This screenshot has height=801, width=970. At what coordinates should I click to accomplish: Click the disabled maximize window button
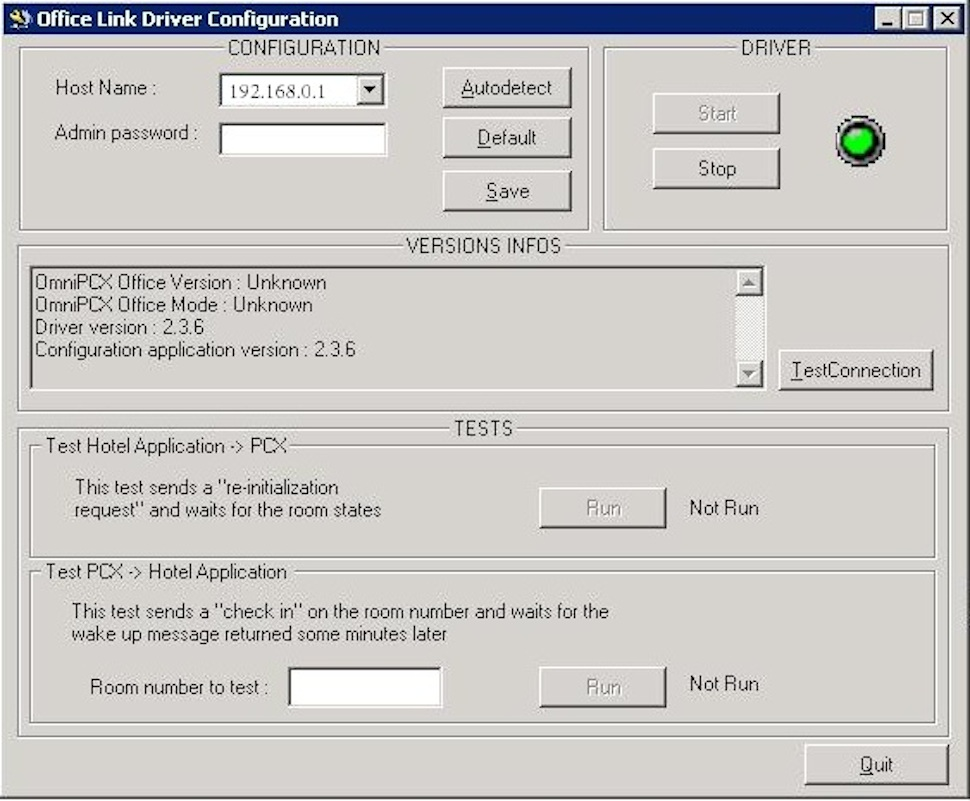click(915, 19)
